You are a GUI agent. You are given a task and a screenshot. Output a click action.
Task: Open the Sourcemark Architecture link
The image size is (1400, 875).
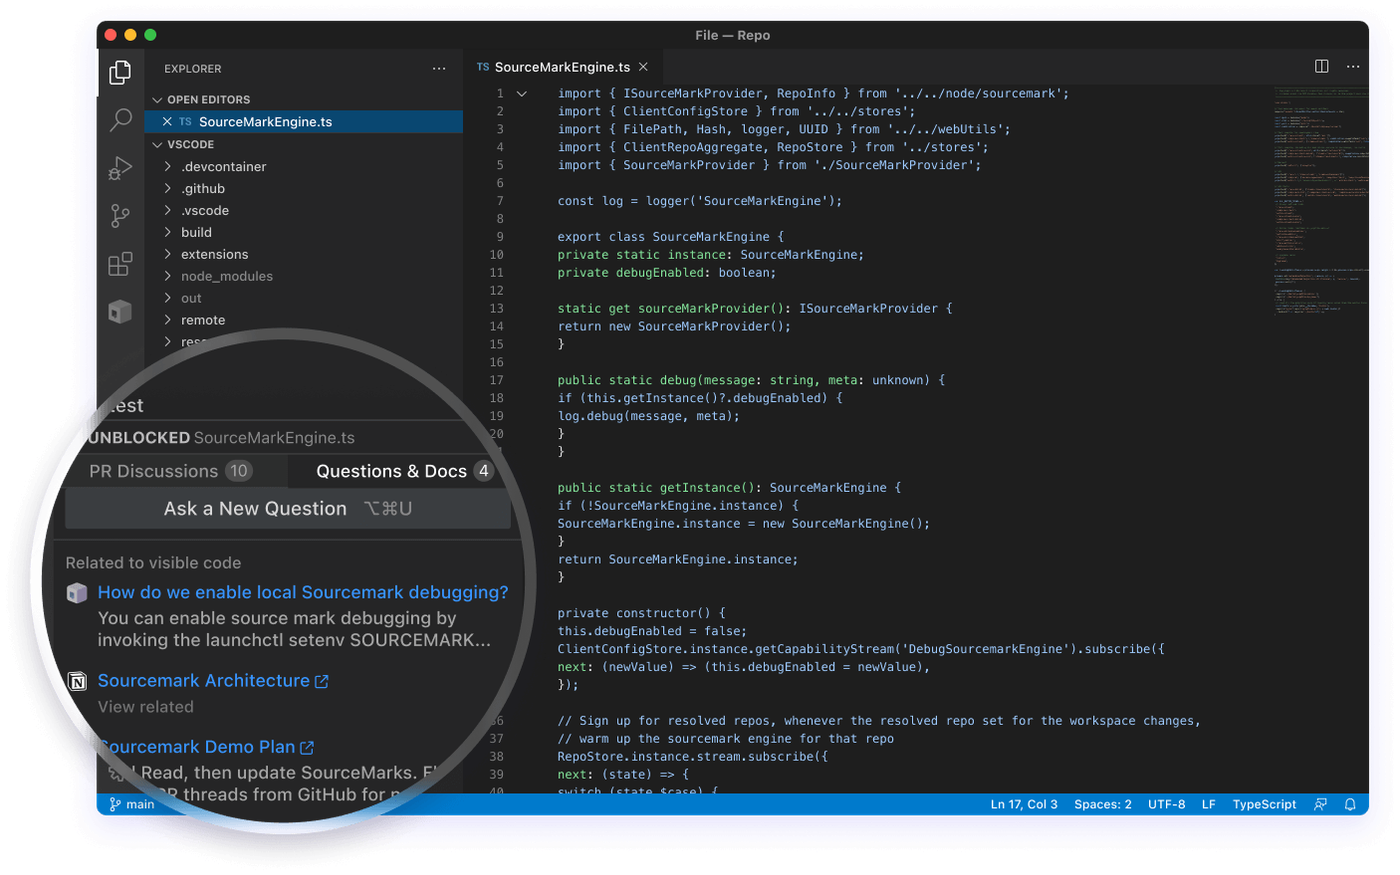tap(204, 681)
